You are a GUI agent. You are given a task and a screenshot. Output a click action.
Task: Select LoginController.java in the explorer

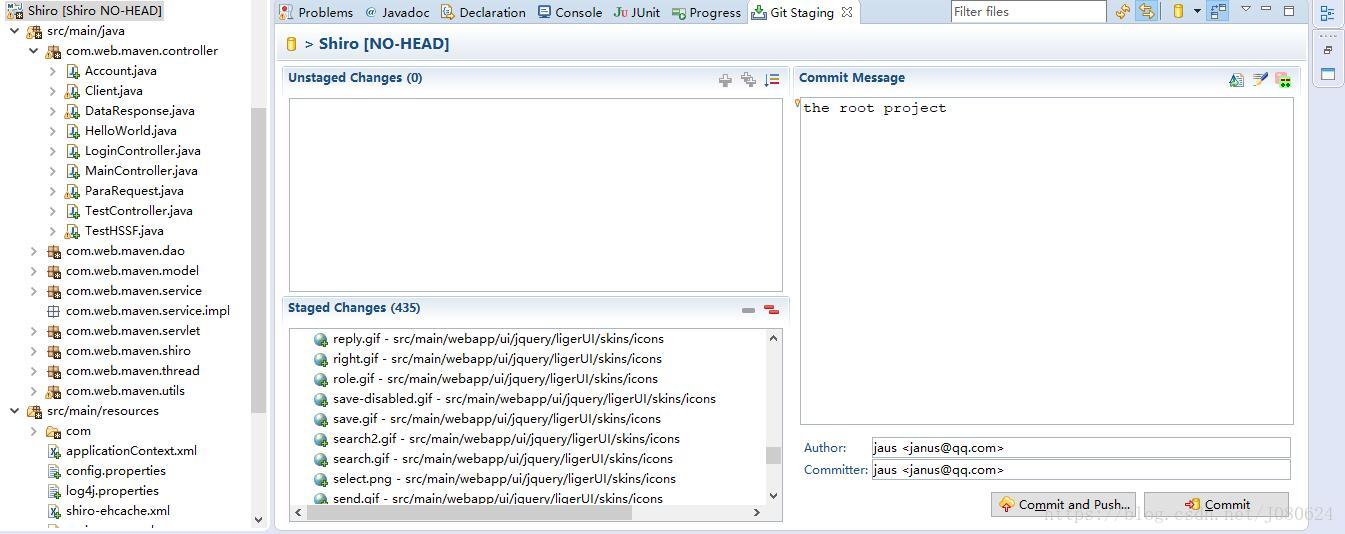tap(142, 151)
